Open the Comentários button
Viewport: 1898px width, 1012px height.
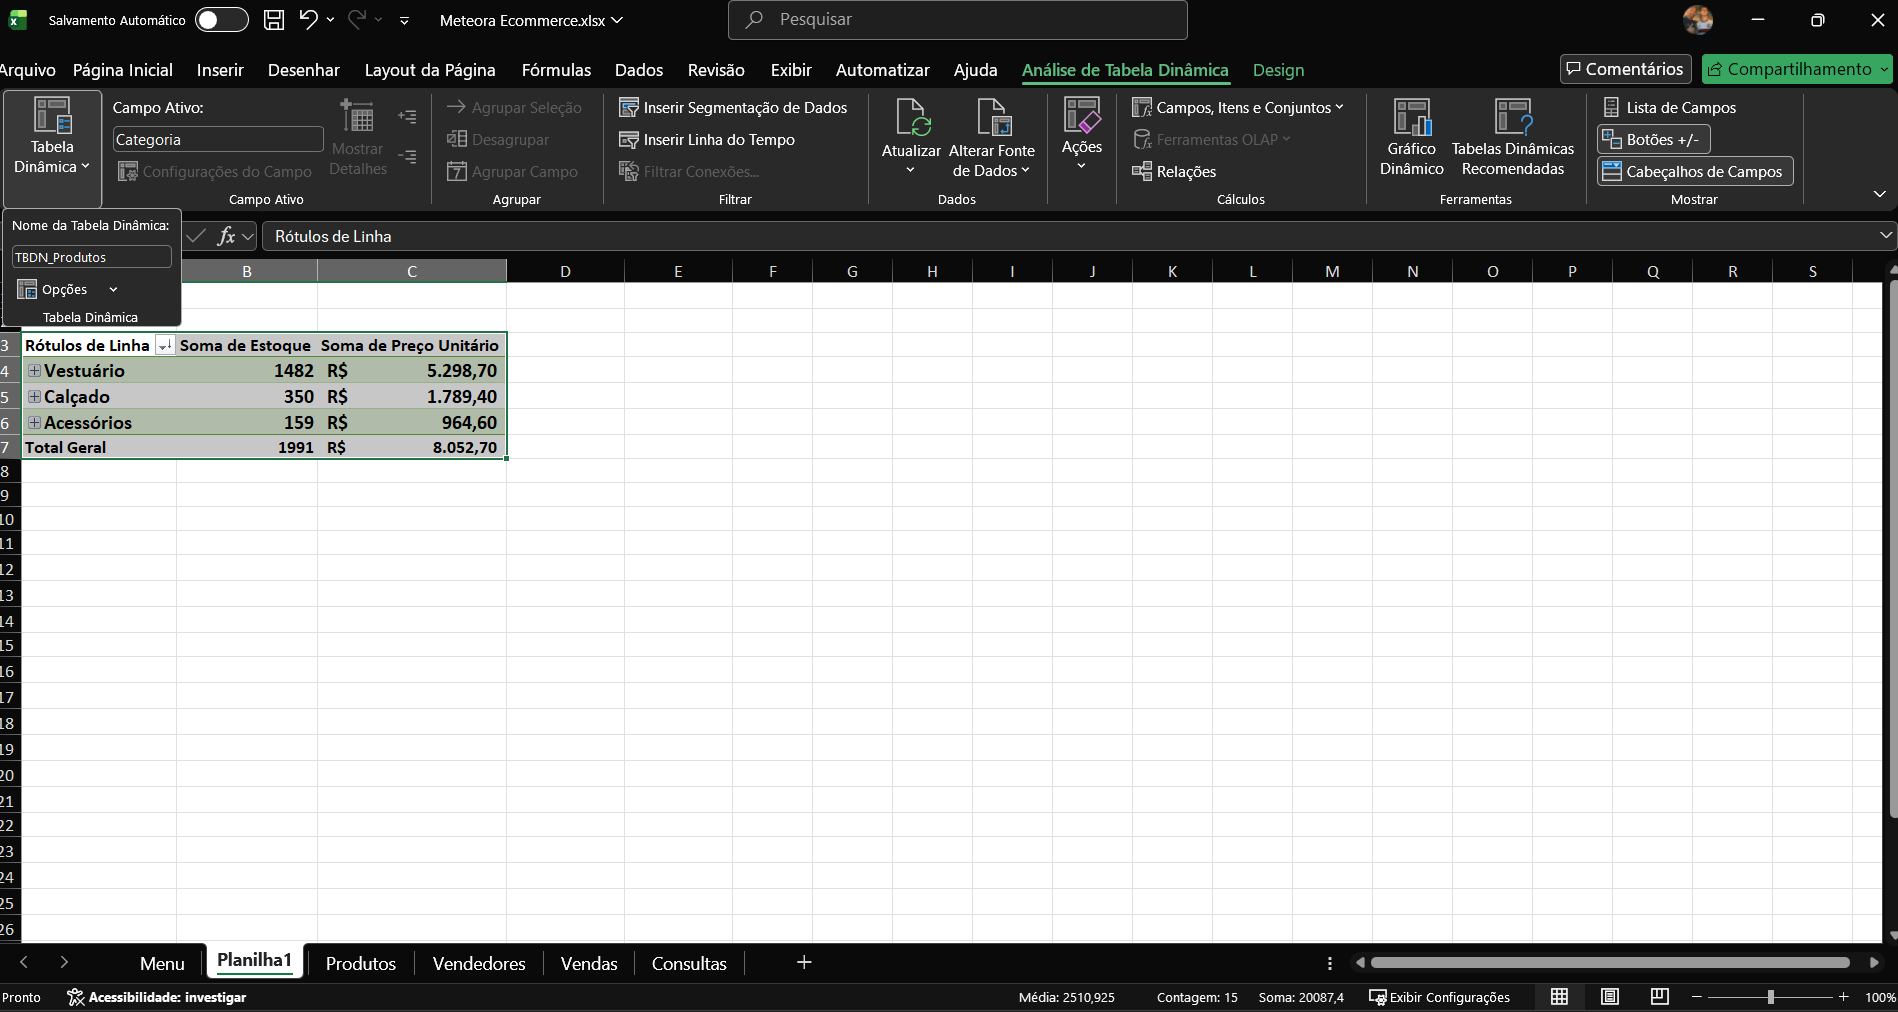[x=1625, y=69]
